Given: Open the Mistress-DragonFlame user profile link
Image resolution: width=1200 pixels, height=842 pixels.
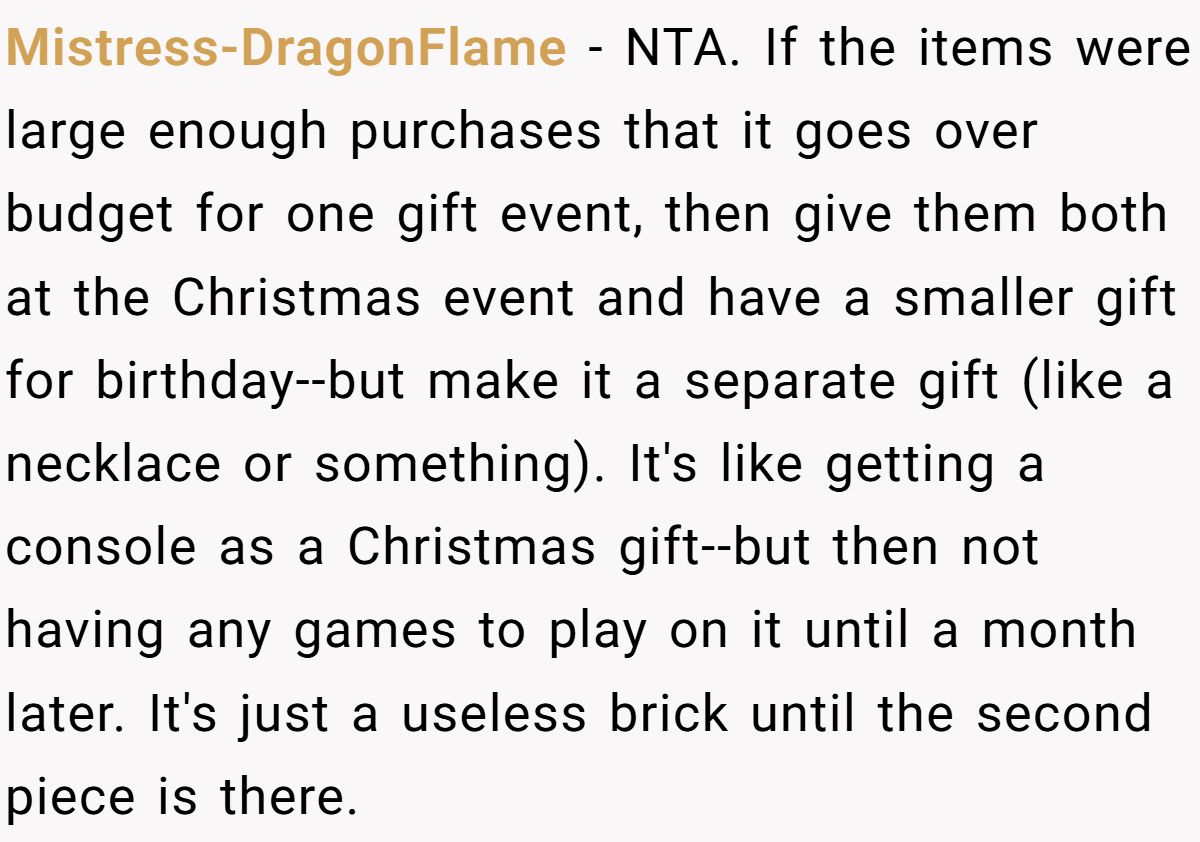Looking at the screenshot, I should tap(286, 48).
